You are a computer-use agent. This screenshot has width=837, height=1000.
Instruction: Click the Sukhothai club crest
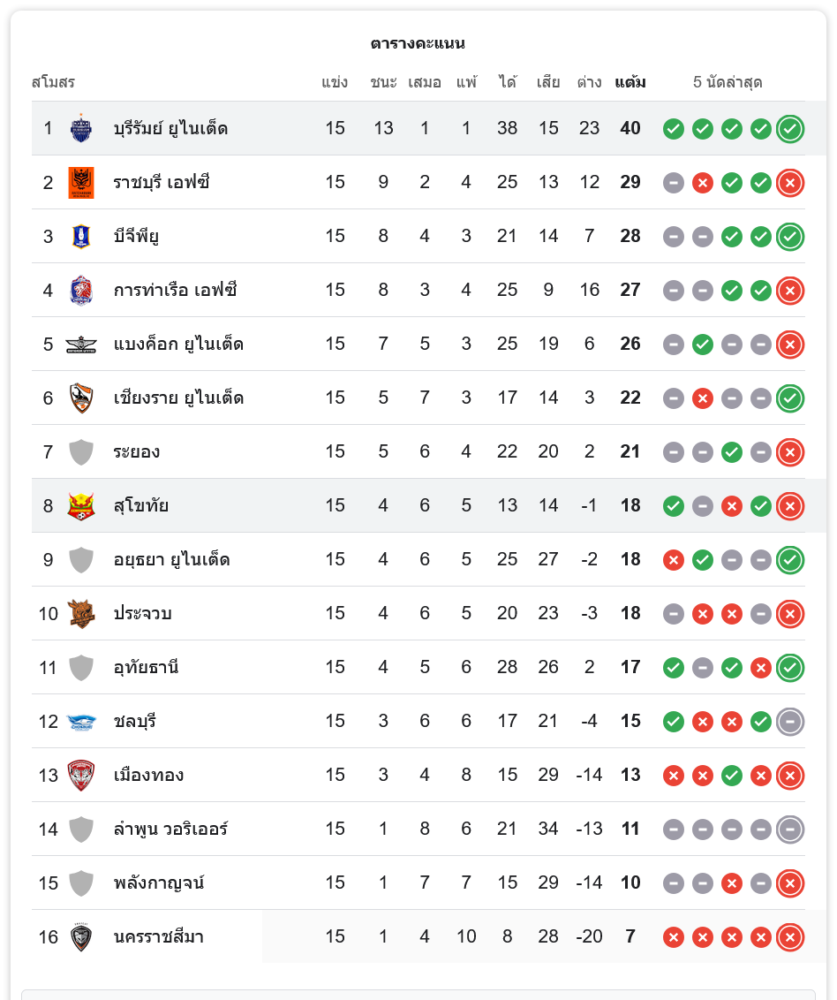tap(81, 506)
